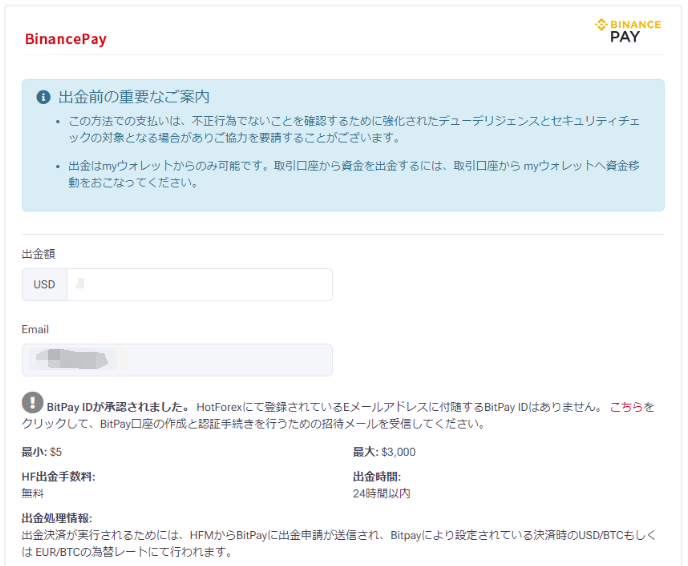
Task: Click the 無料 fee value
Action: pyautogui.click(x=33, y=493)
